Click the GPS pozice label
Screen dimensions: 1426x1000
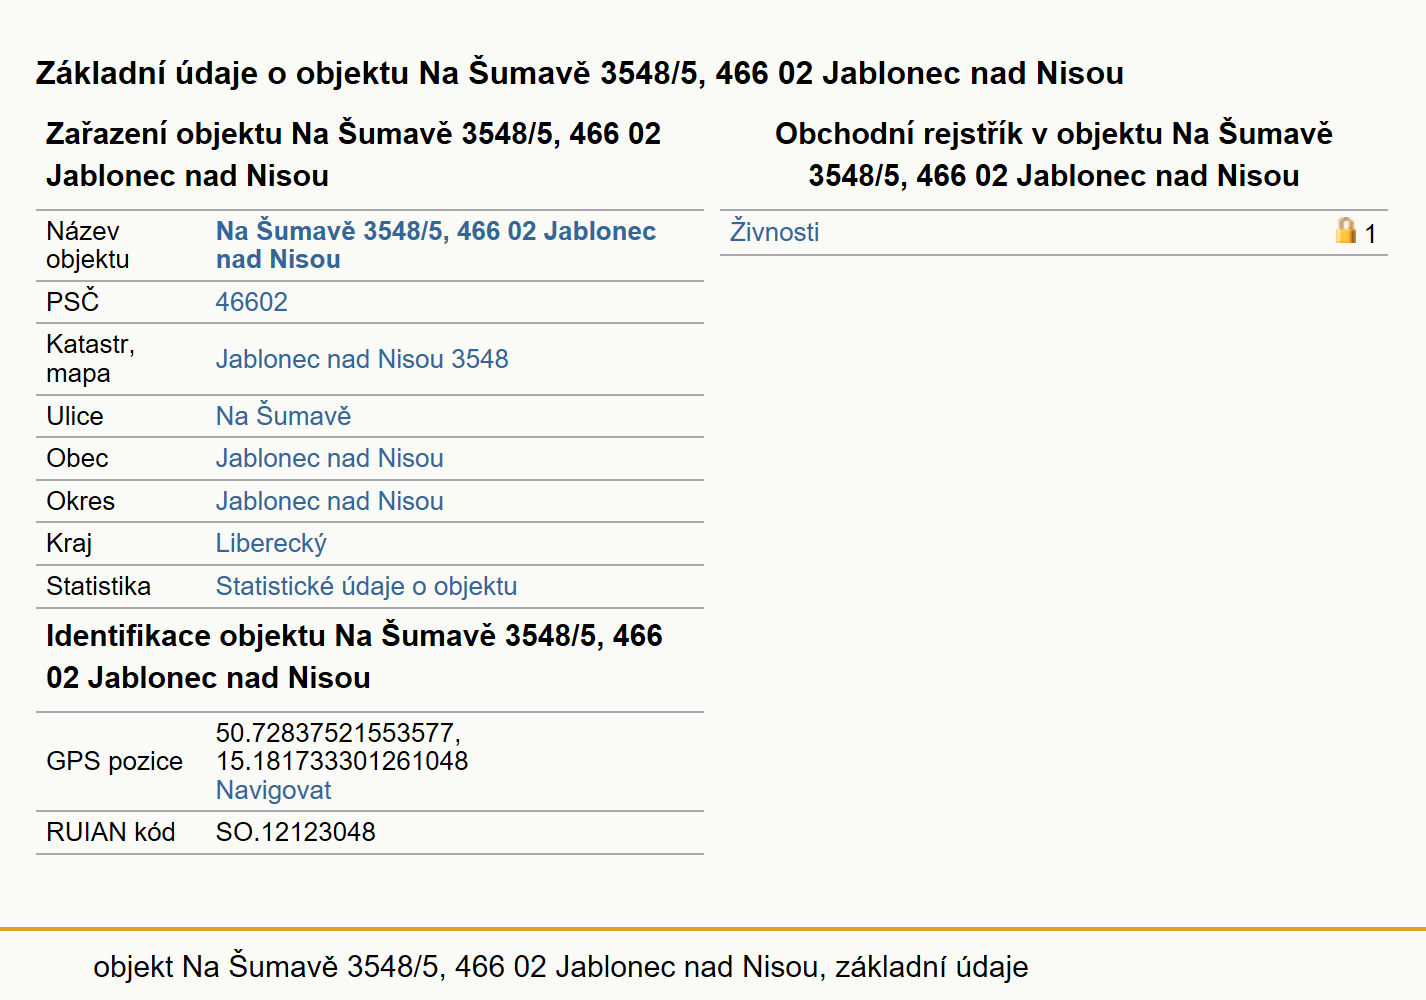coord(114,761)
